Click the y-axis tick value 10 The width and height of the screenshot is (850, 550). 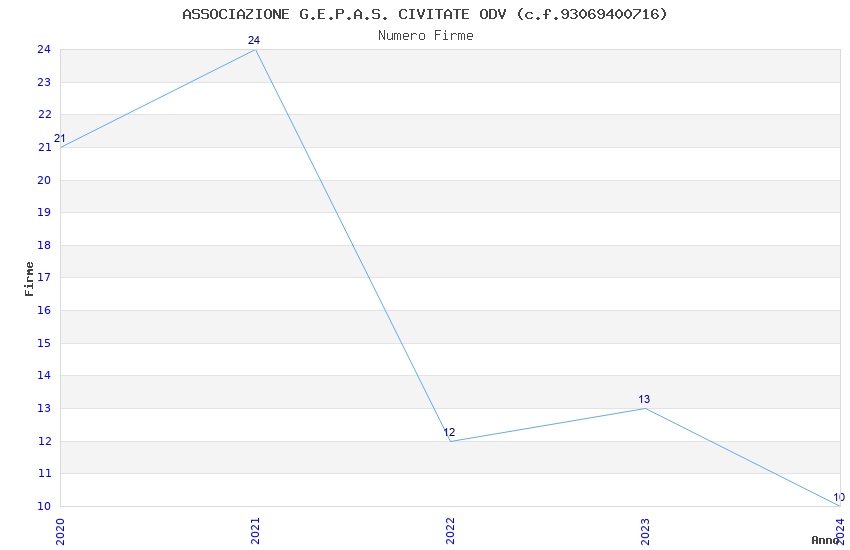pos(44,507)
